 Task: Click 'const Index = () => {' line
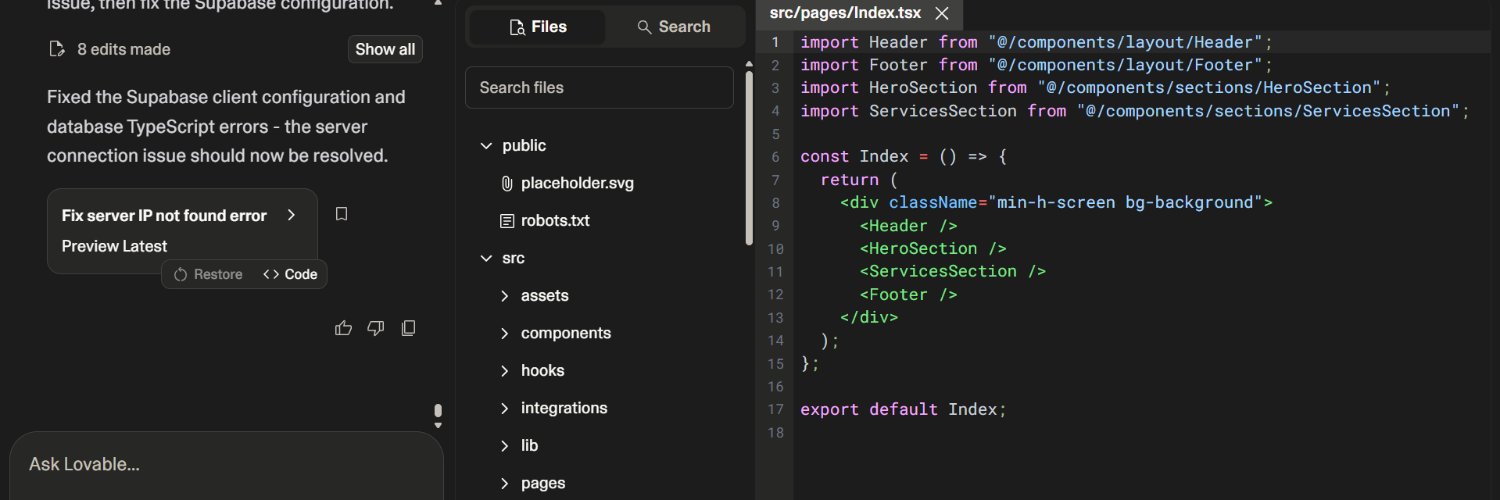pyautogui.click(x=903, y=157)
